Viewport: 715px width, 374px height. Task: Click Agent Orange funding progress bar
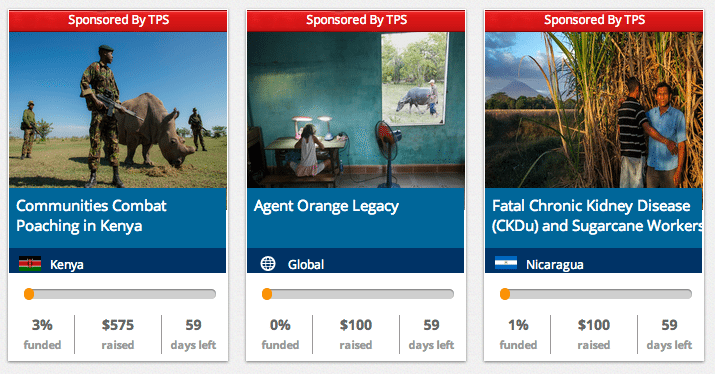point(358,294)
